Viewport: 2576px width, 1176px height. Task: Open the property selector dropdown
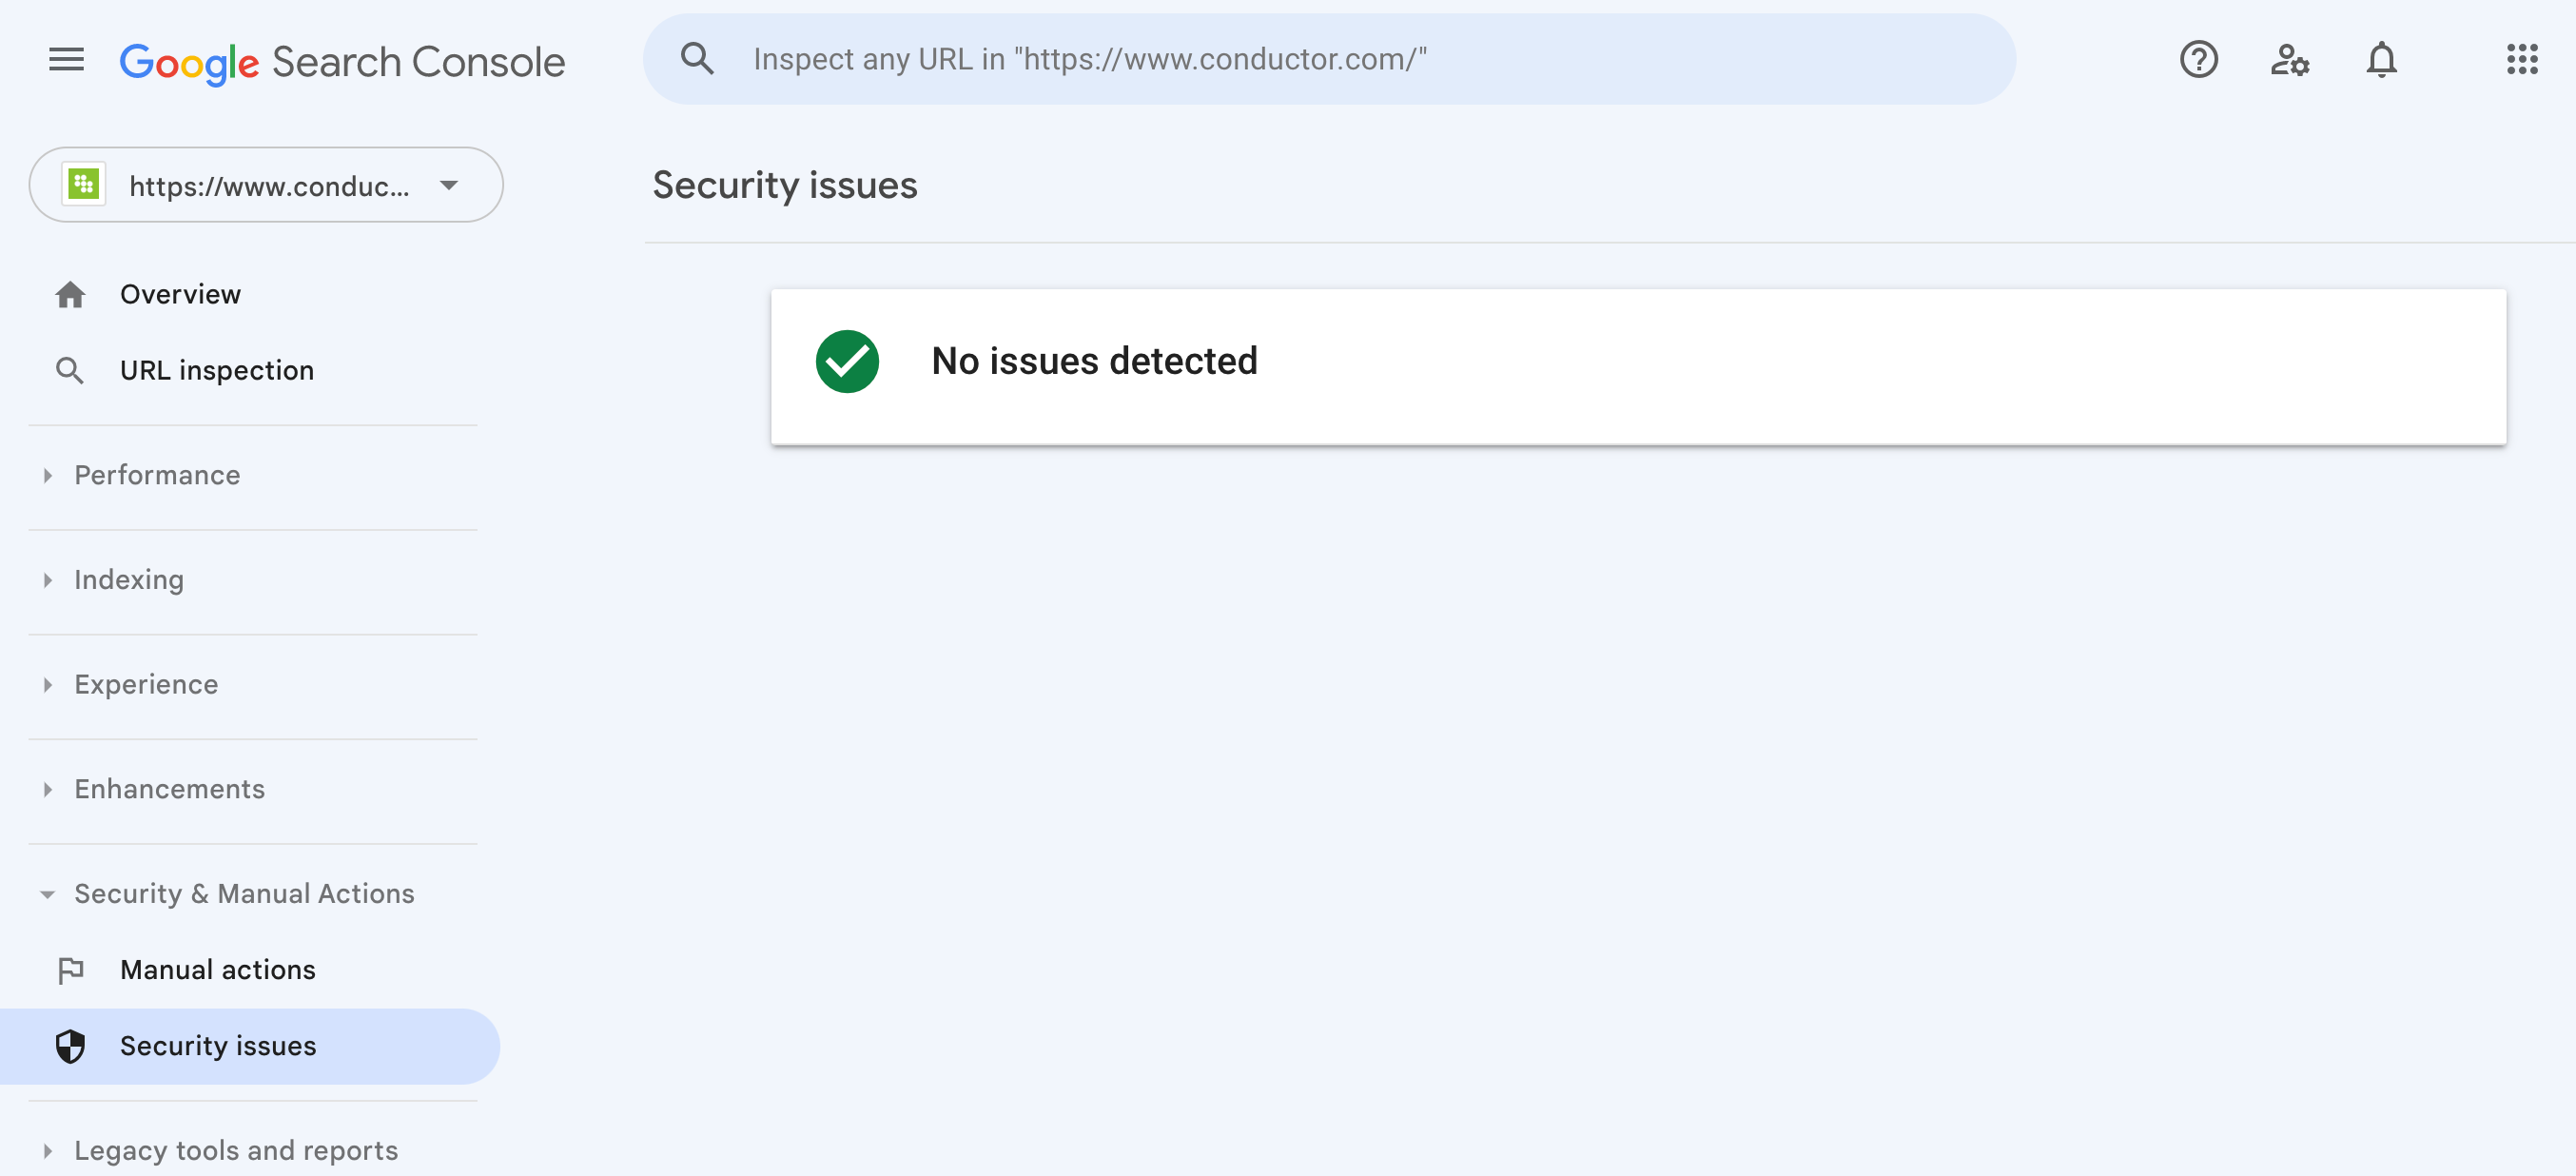(449, 184)
